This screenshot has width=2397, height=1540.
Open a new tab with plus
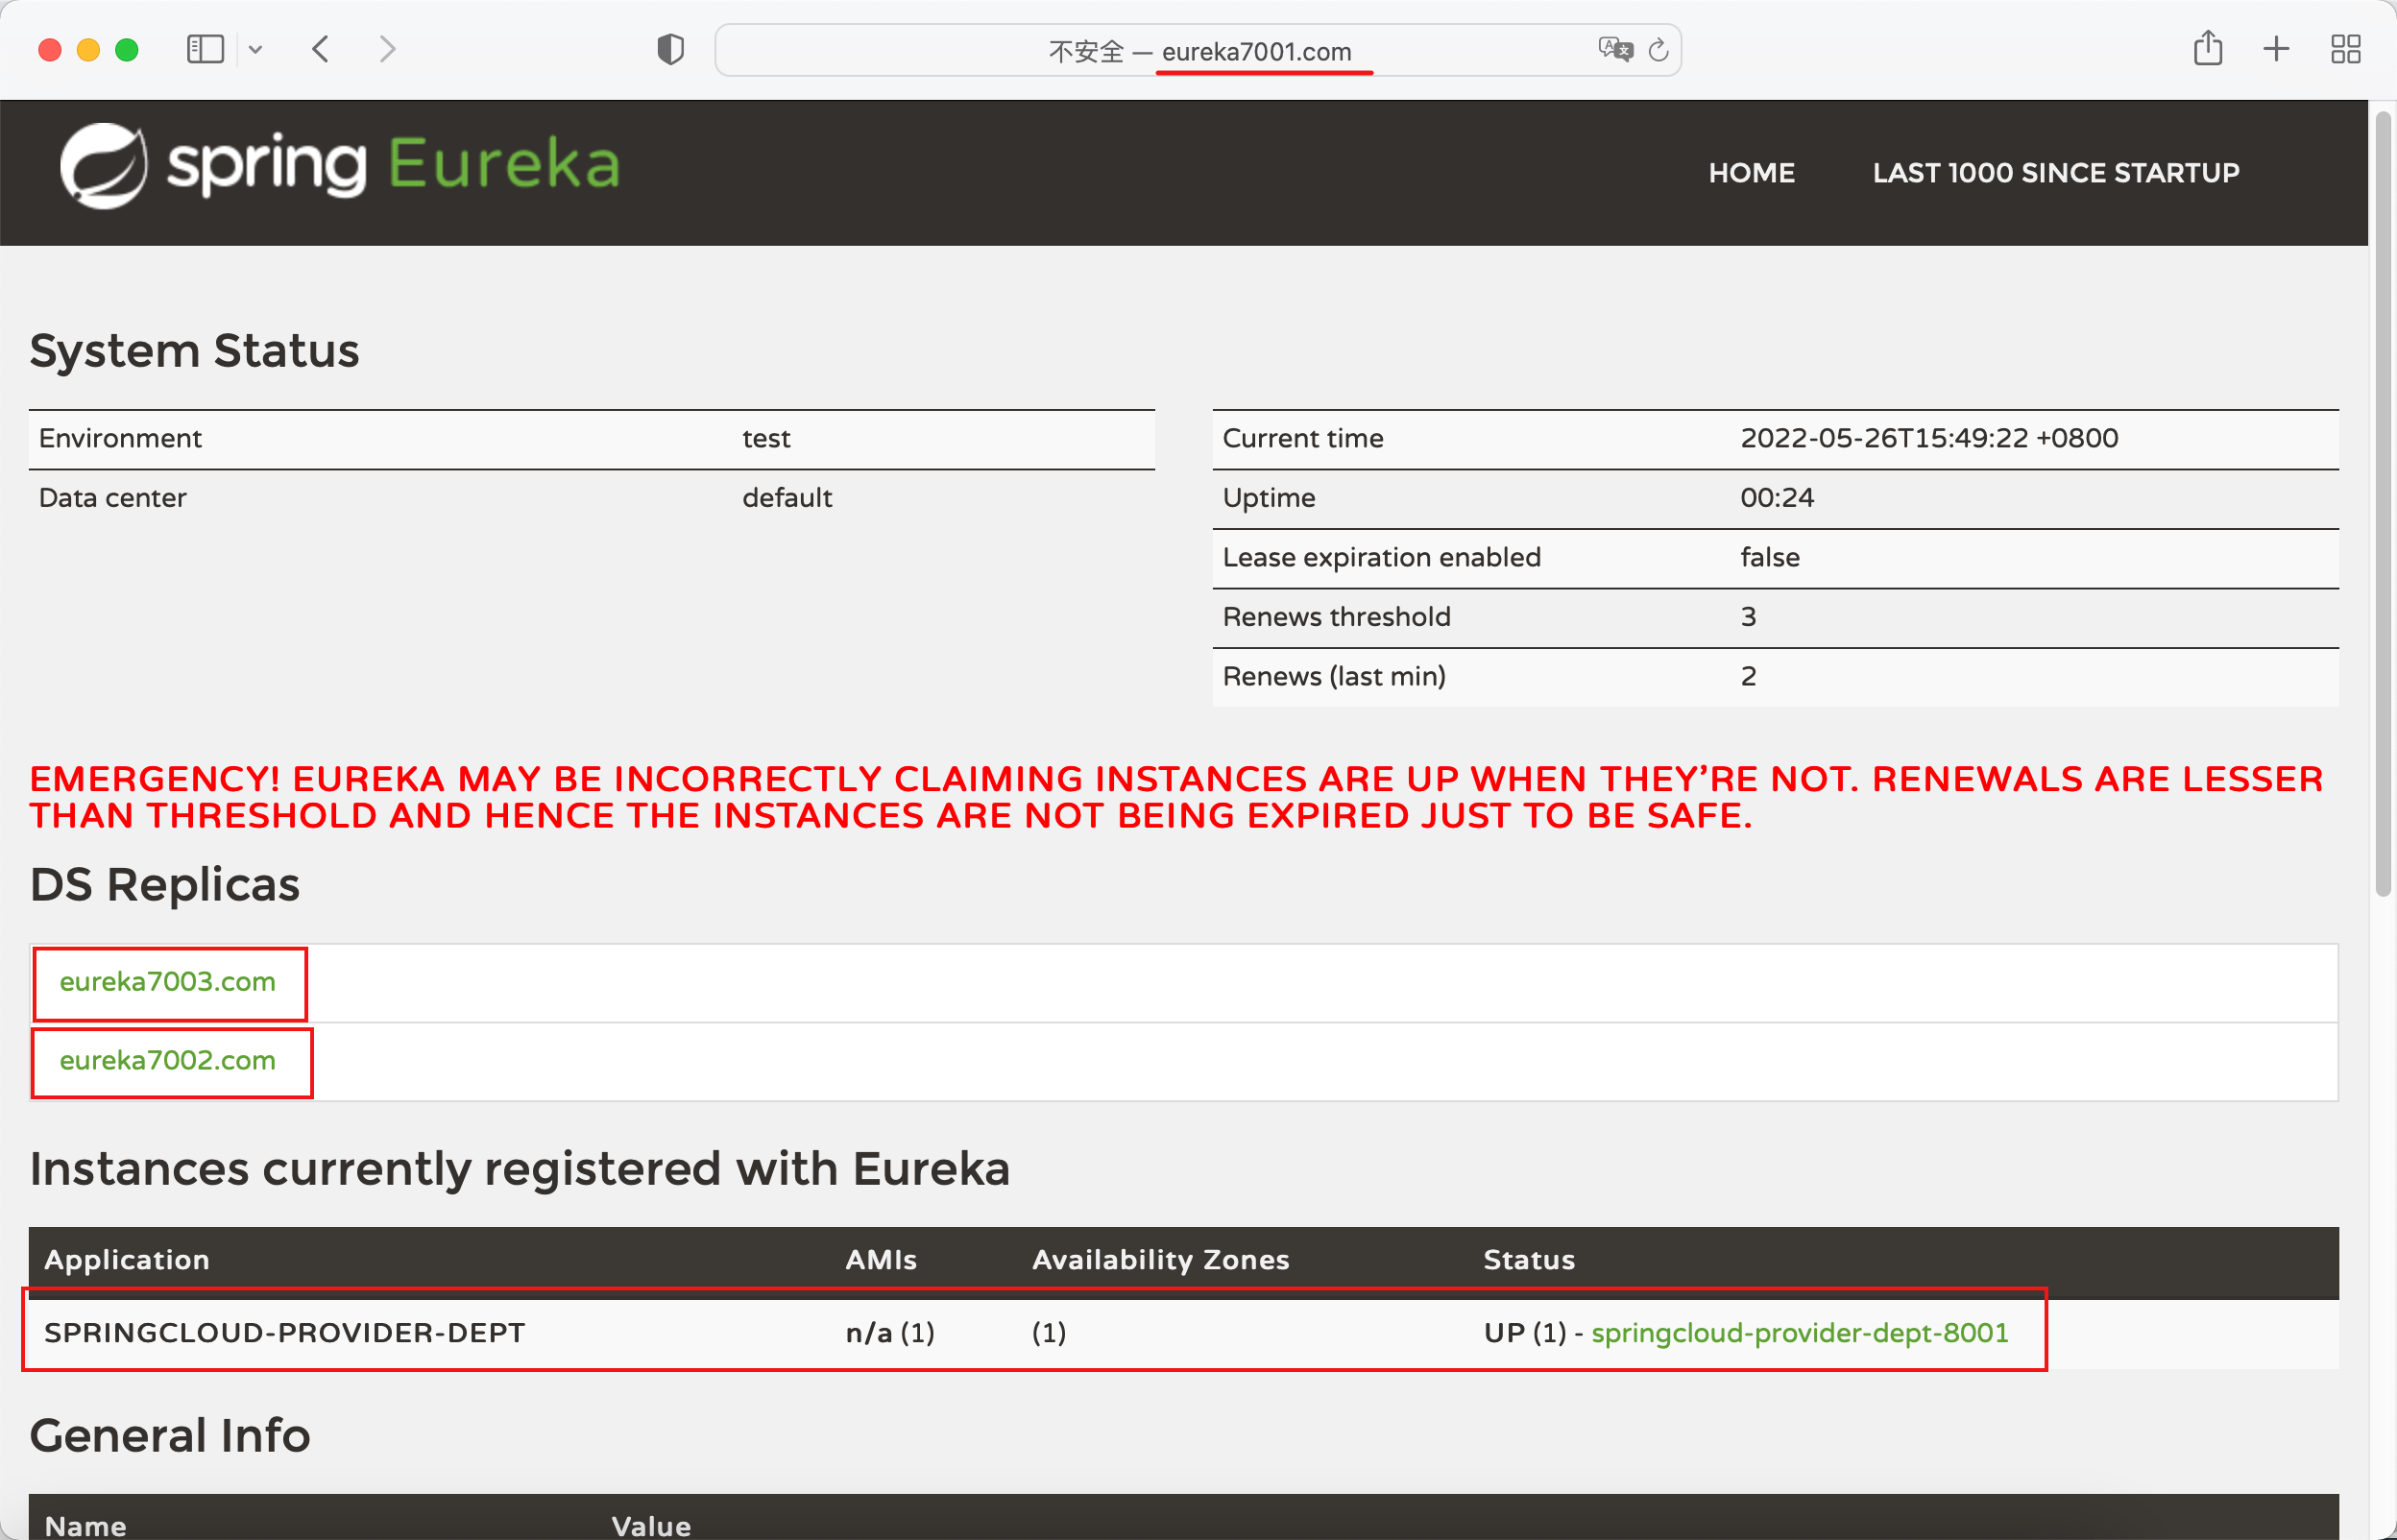point(2276,49)
